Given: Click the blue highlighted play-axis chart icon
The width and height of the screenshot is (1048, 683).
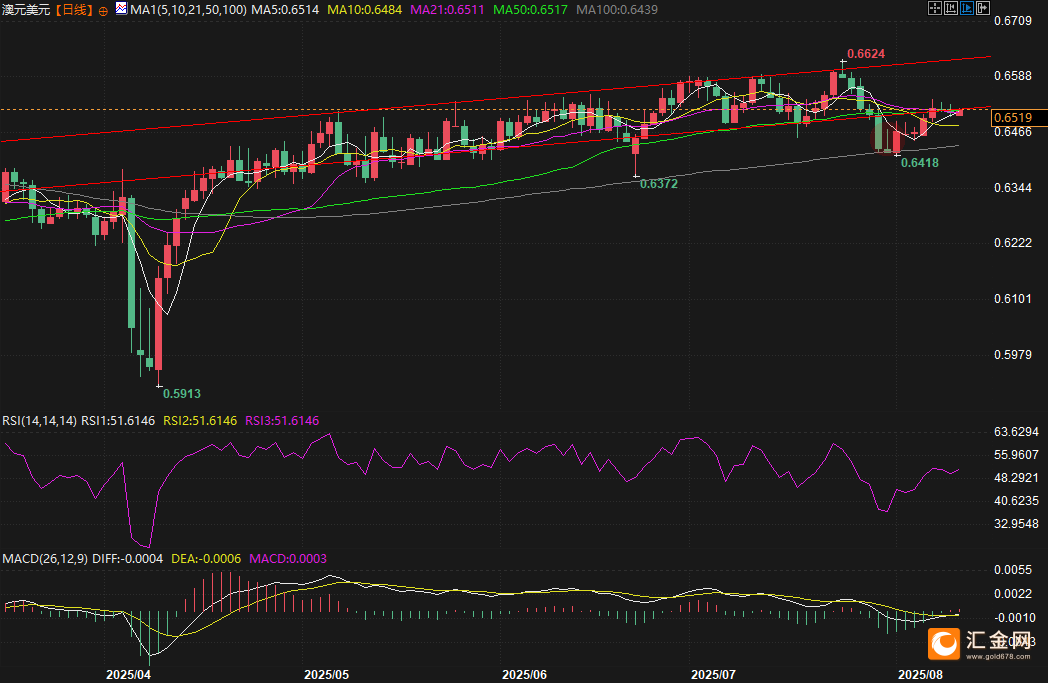Looking at the screenshot, I should coord(967,8).
